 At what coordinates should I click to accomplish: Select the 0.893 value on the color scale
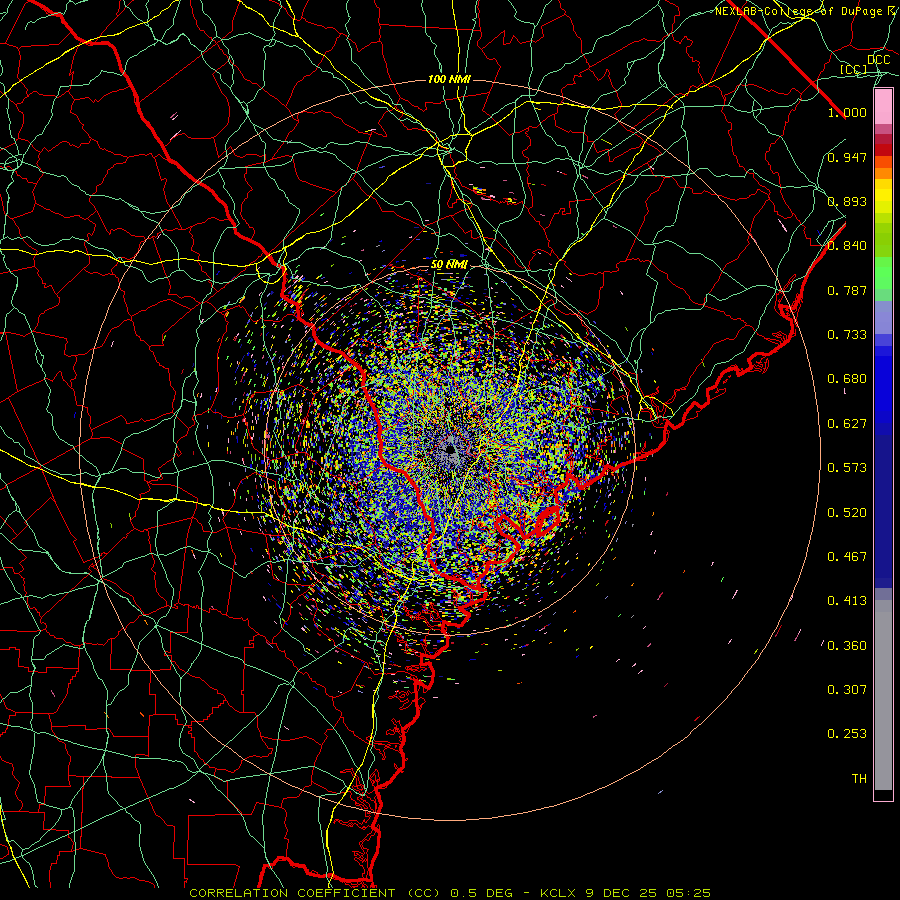point(847,201)
